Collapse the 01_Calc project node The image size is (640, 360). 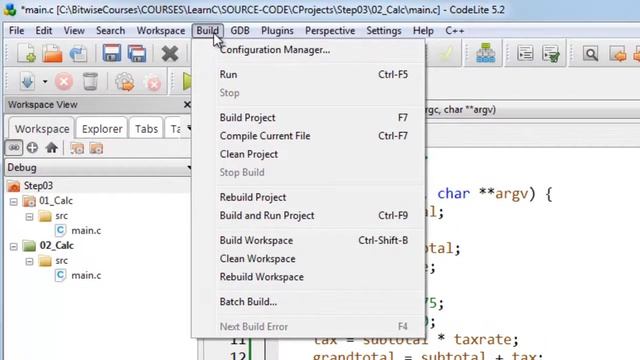[13, 201]
